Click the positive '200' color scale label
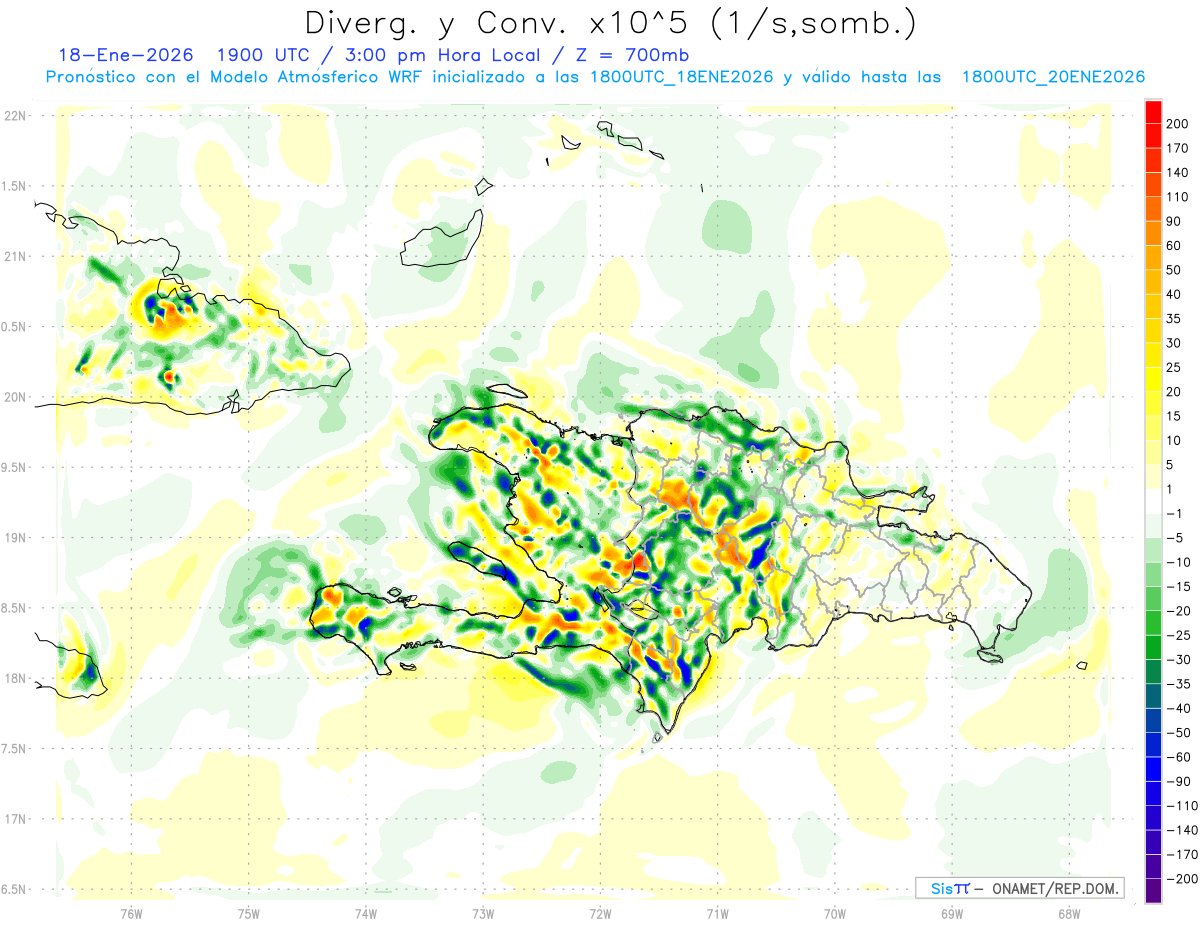Screen dimensions: 1200x927 point(1179,124)
